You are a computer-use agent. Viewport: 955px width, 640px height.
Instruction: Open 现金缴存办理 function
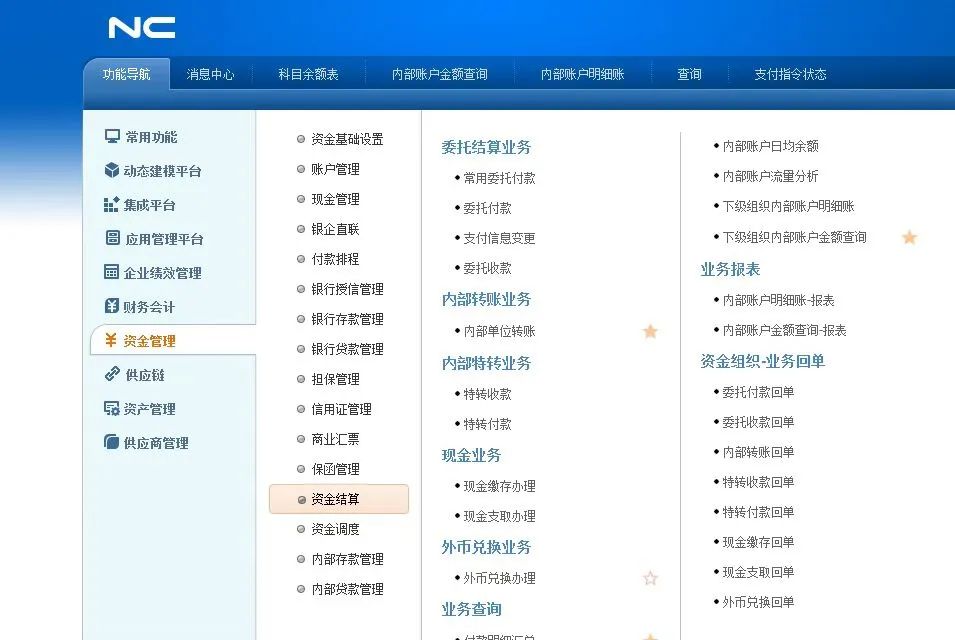pos(499,486)
